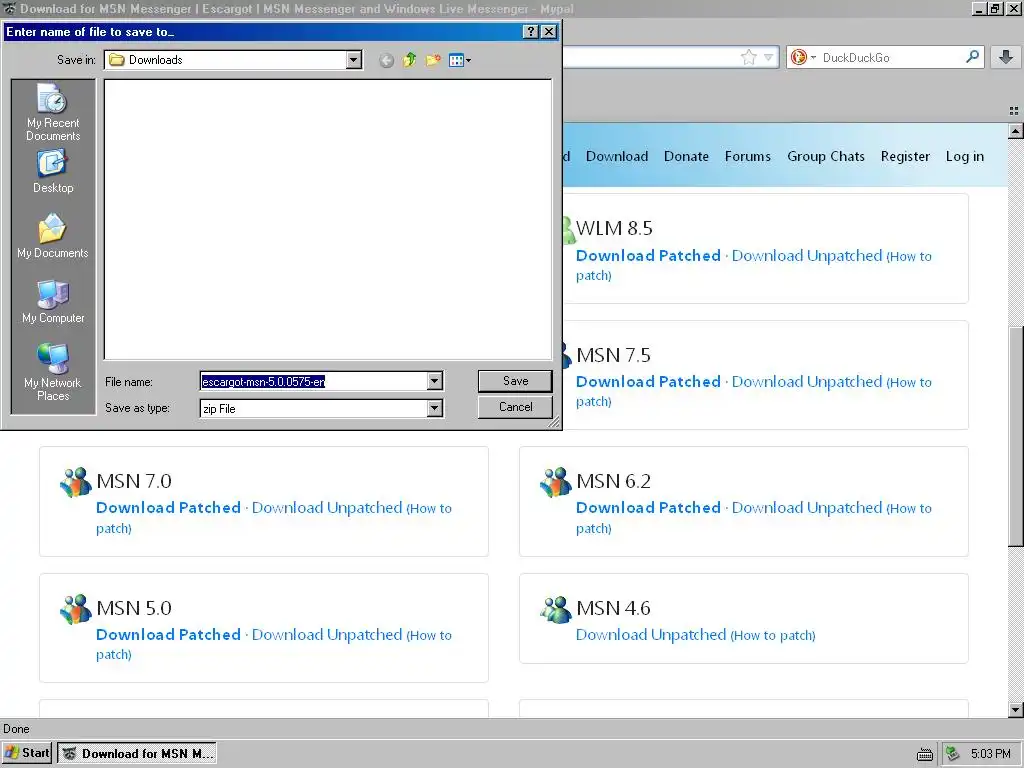Click the WLM 8.5 heading text
Viewport: 1024px width, 768px height.
tap(614, 228)
